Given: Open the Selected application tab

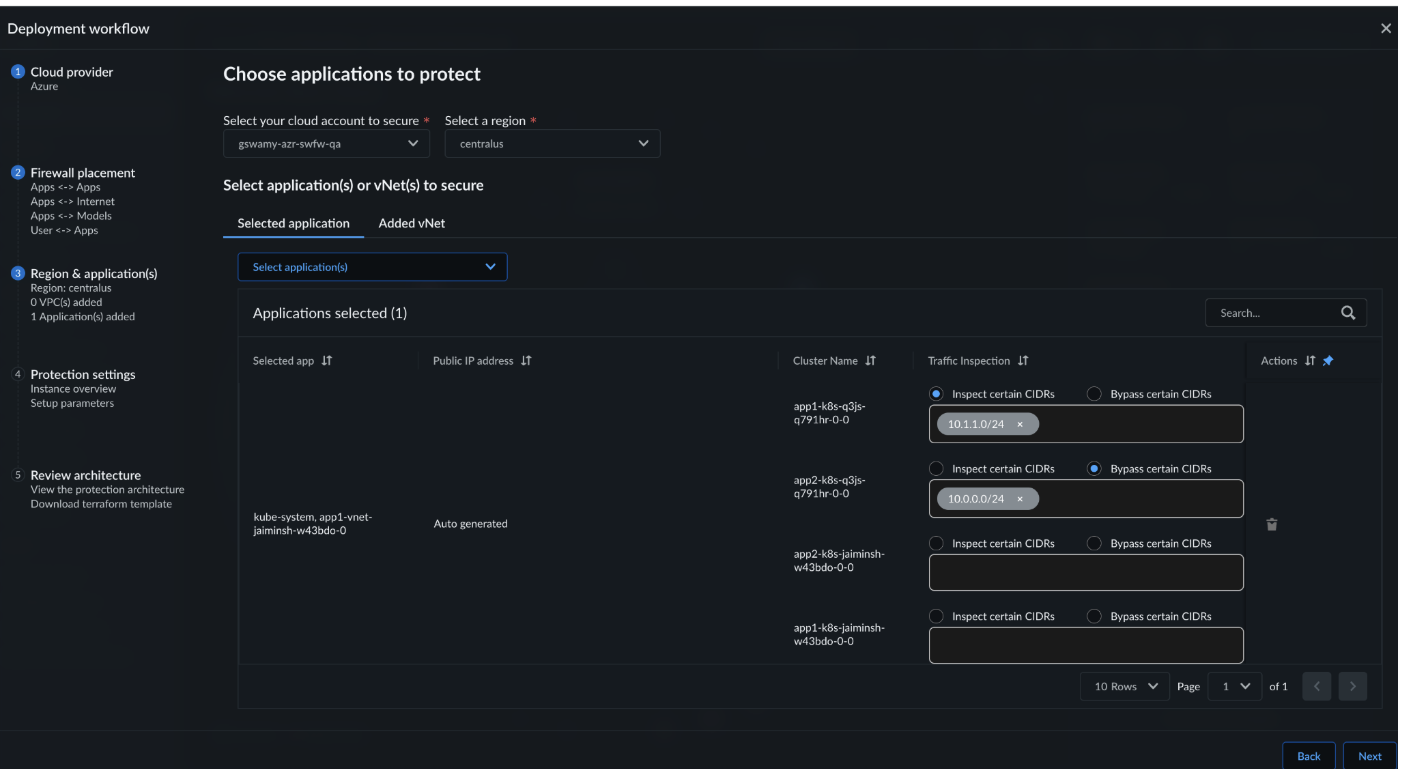Looking at the screenshot, I should coord(293,223).
